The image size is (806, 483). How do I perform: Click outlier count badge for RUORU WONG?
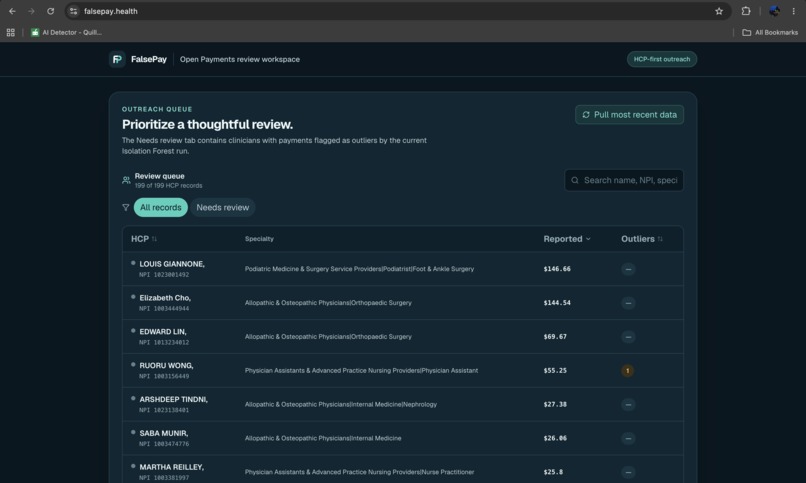pyautogui.click(x=627, y=370)
